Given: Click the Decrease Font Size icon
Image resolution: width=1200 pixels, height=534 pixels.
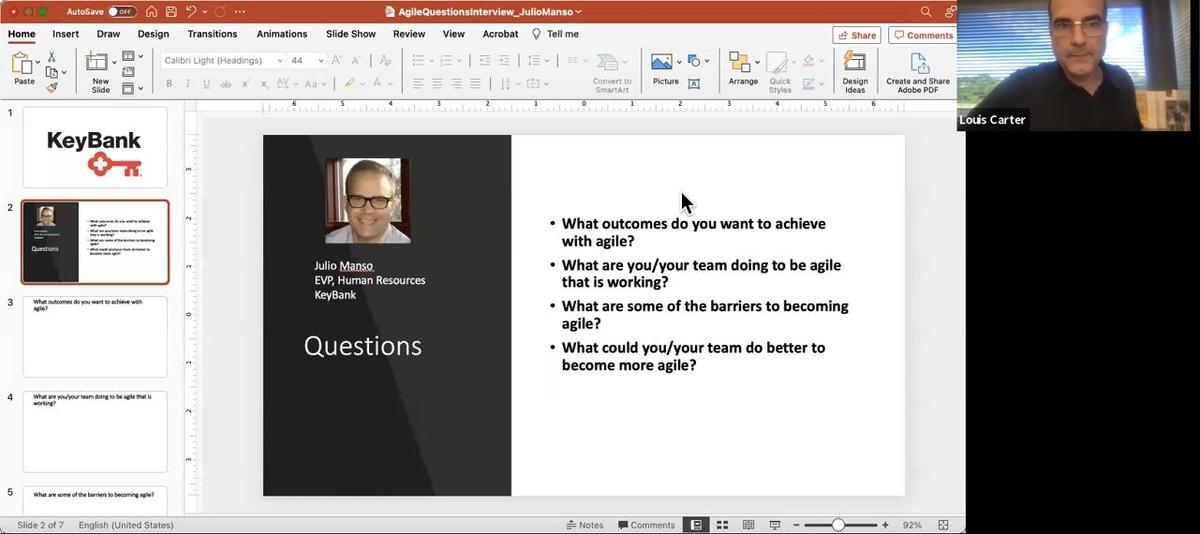Looking at the screenshot, I should click(x=357, y=60).
